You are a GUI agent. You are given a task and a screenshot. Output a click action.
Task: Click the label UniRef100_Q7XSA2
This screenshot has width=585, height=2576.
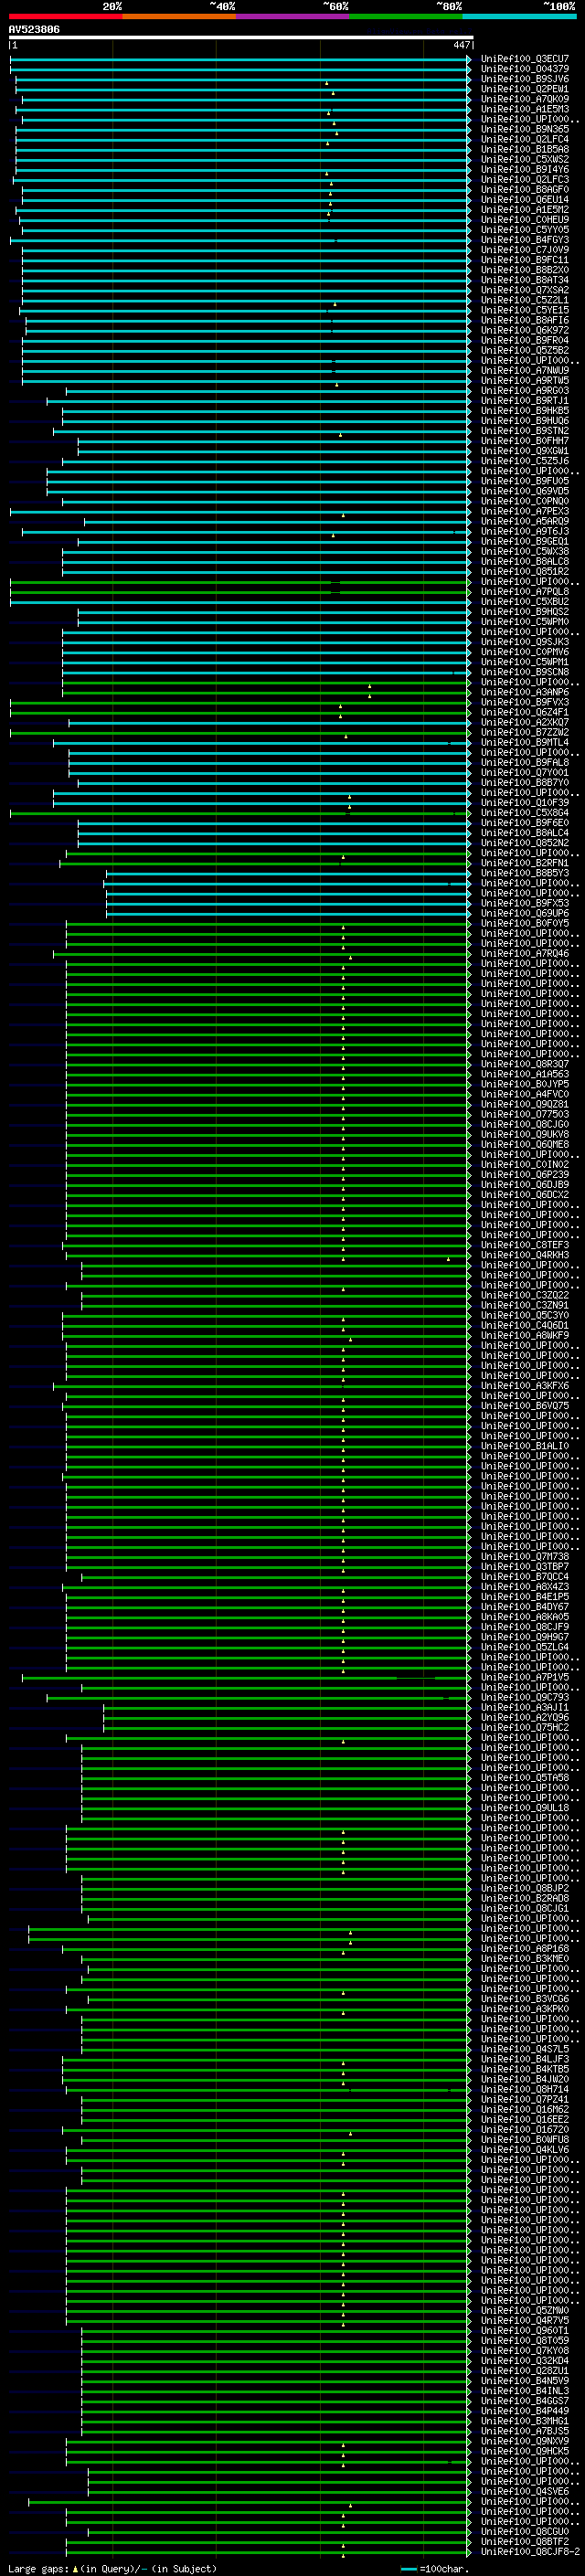(x=524, y=290)
